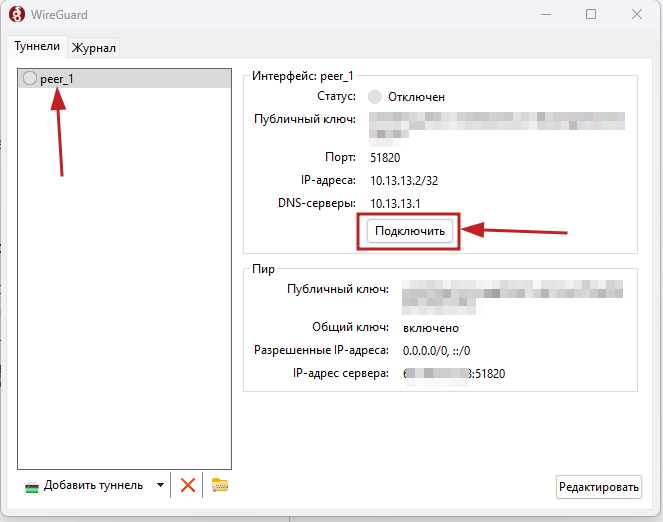Click the grey status circle beside peer_1
Screen dimensions: 663x522
(30, 78)
